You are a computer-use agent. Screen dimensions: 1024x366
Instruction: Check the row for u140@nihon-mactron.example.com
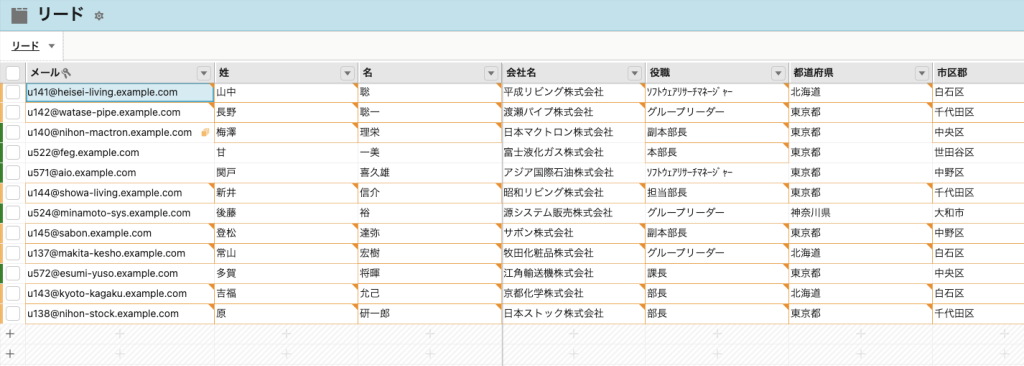(13, 133)
